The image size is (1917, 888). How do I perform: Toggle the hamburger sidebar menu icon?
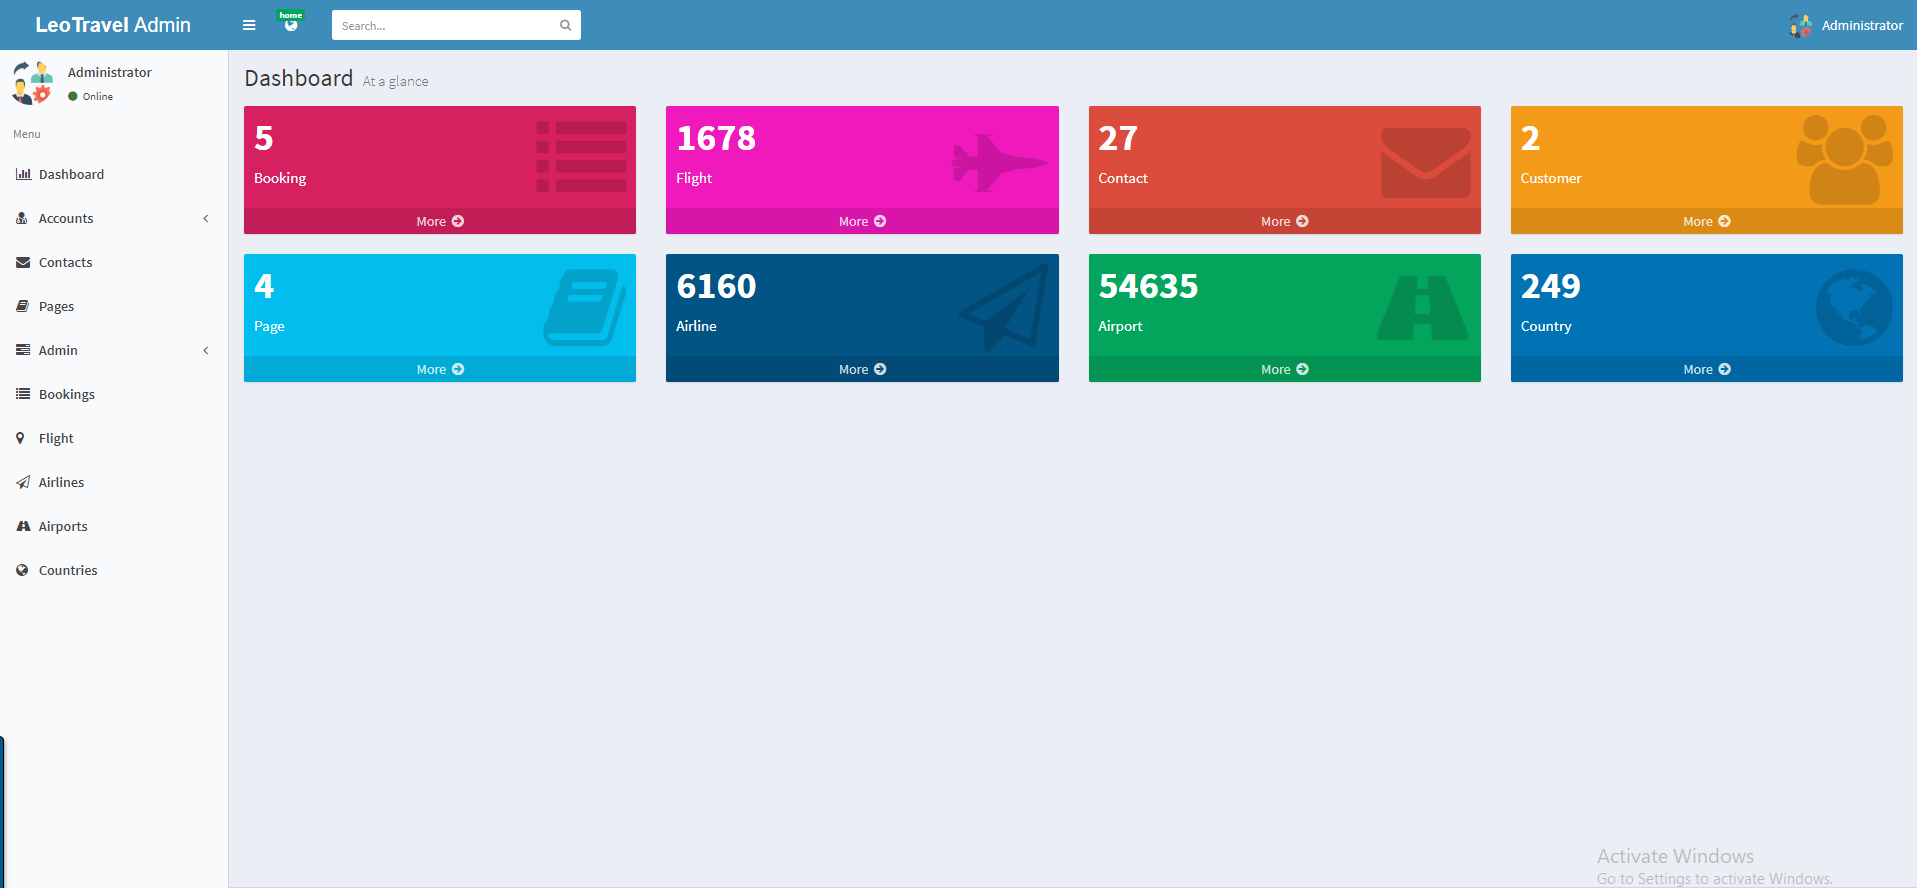(x=249, y=25)
